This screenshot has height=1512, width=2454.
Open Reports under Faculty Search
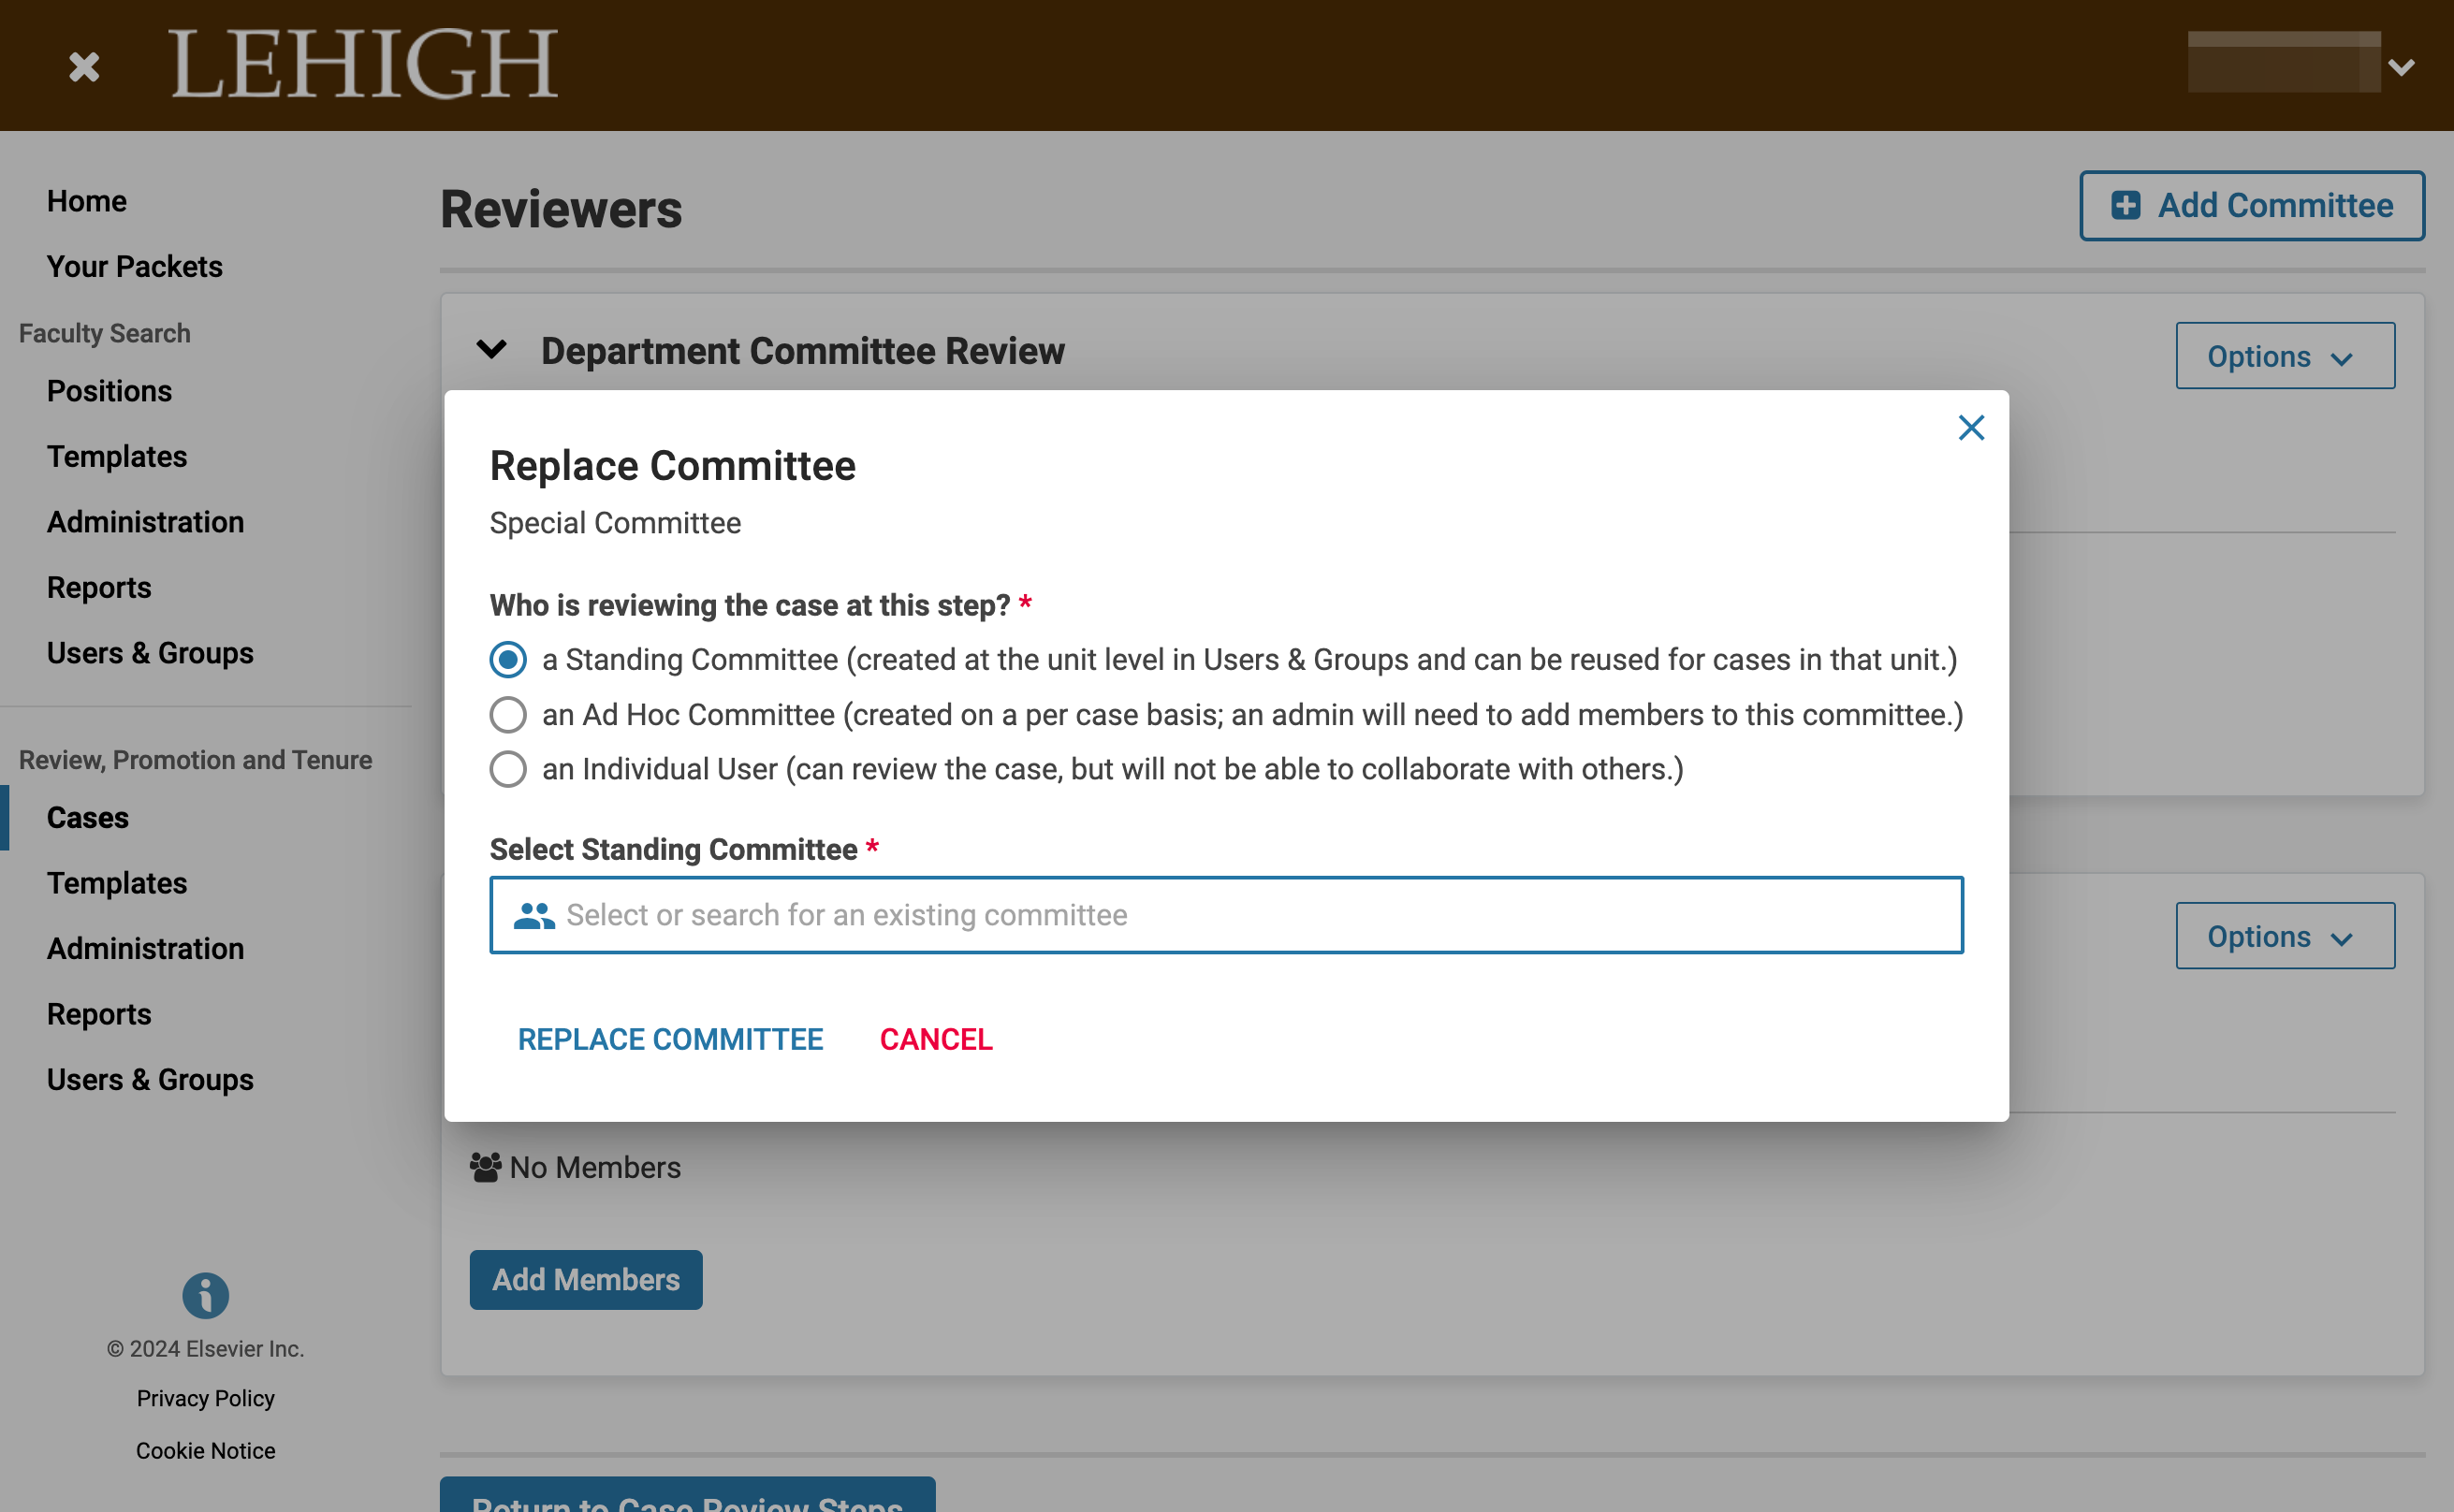click(99, 588)
